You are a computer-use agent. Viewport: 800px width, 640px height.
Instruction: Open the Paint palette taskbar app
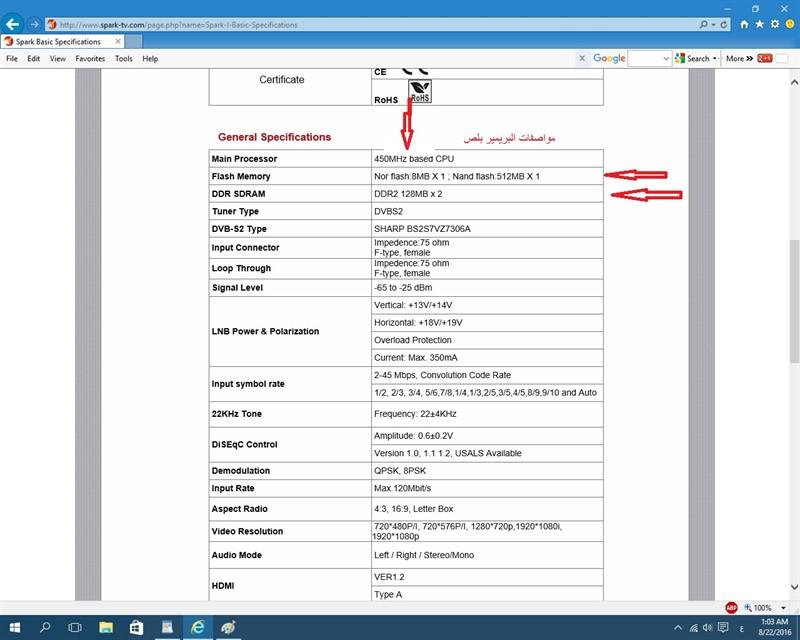[x=228, y=627]
